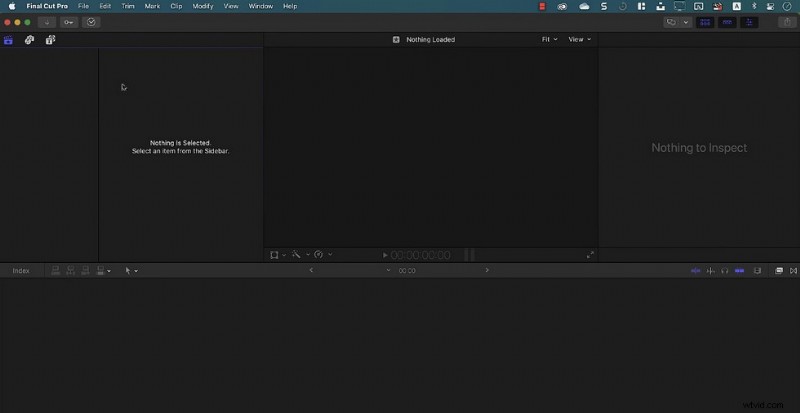The height and width of the screenshot is (413, 800).
Task: Go forward in timeline history arrow
Action: (487, 270)
